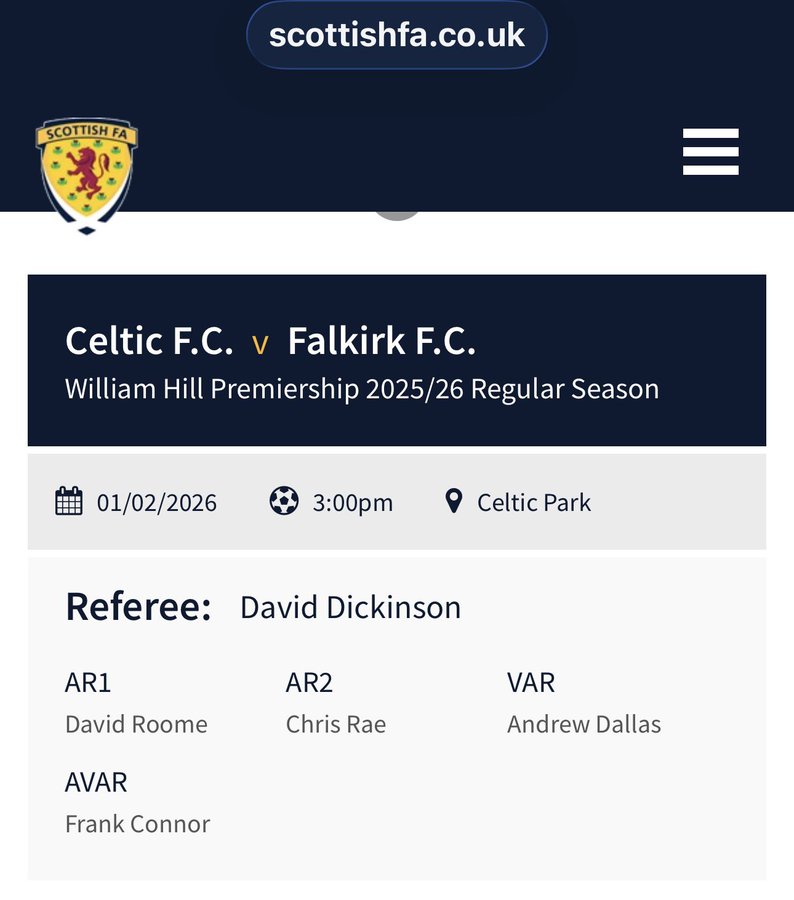Click the calendar icon beside the date
This screenshot has height=900, width=794.
(69, 501)
